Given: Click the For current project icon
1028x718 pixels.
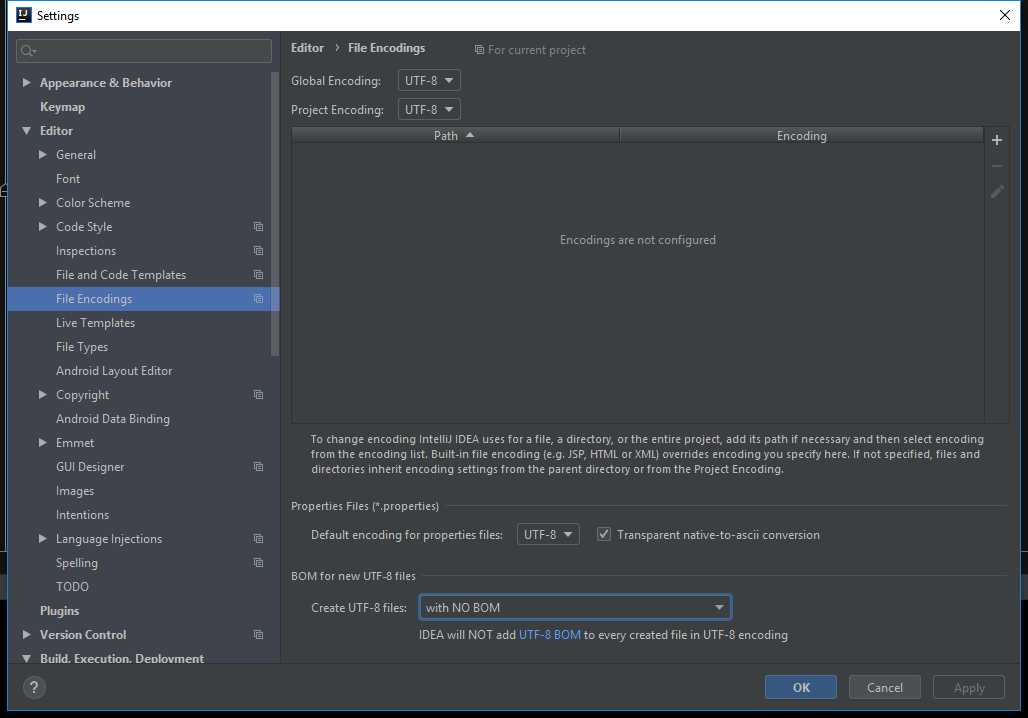Looking at the screenshot, I should click(x=479, y=50).
